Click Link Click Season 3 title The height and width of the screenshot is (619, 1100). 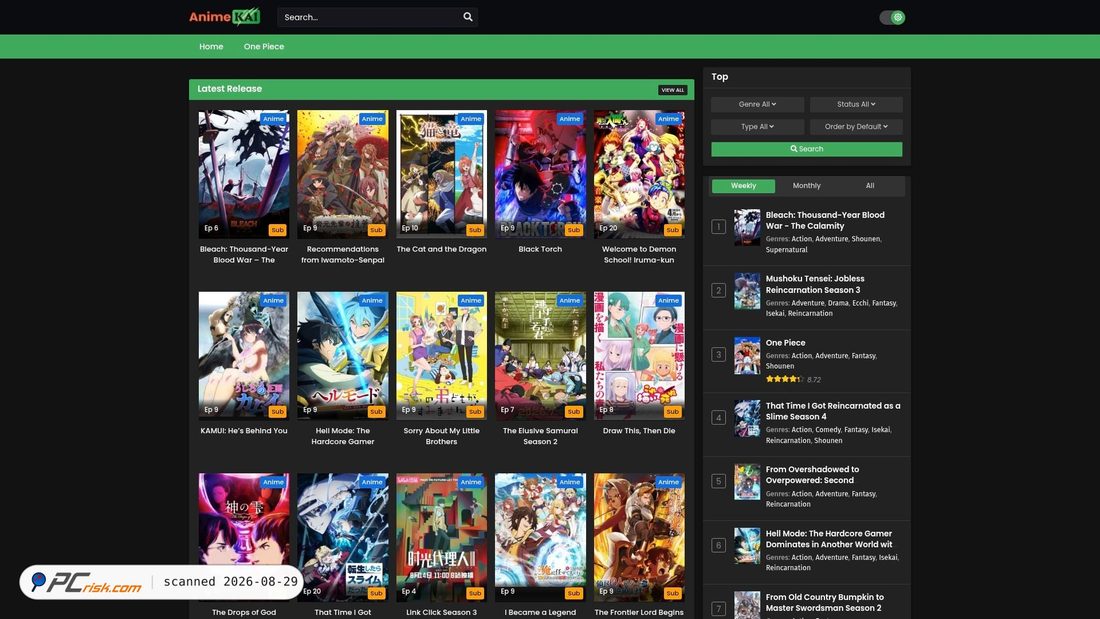(441, 613)
